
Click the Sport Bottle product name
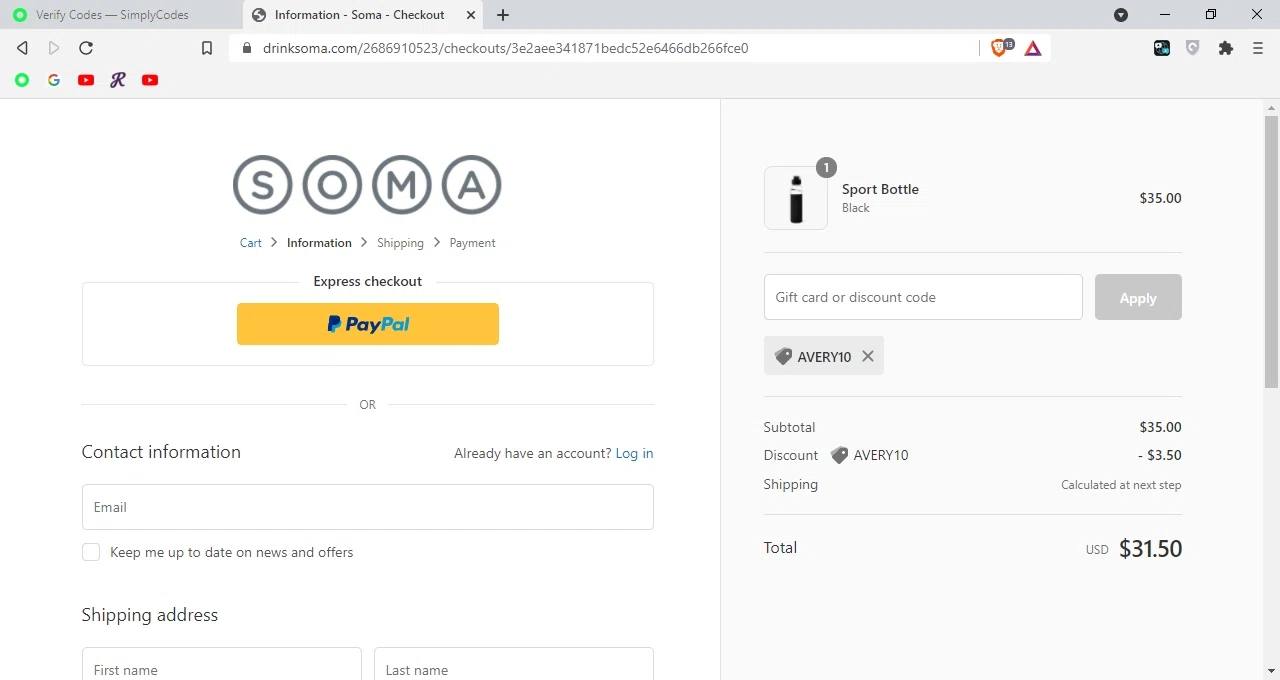coord(880,189)
